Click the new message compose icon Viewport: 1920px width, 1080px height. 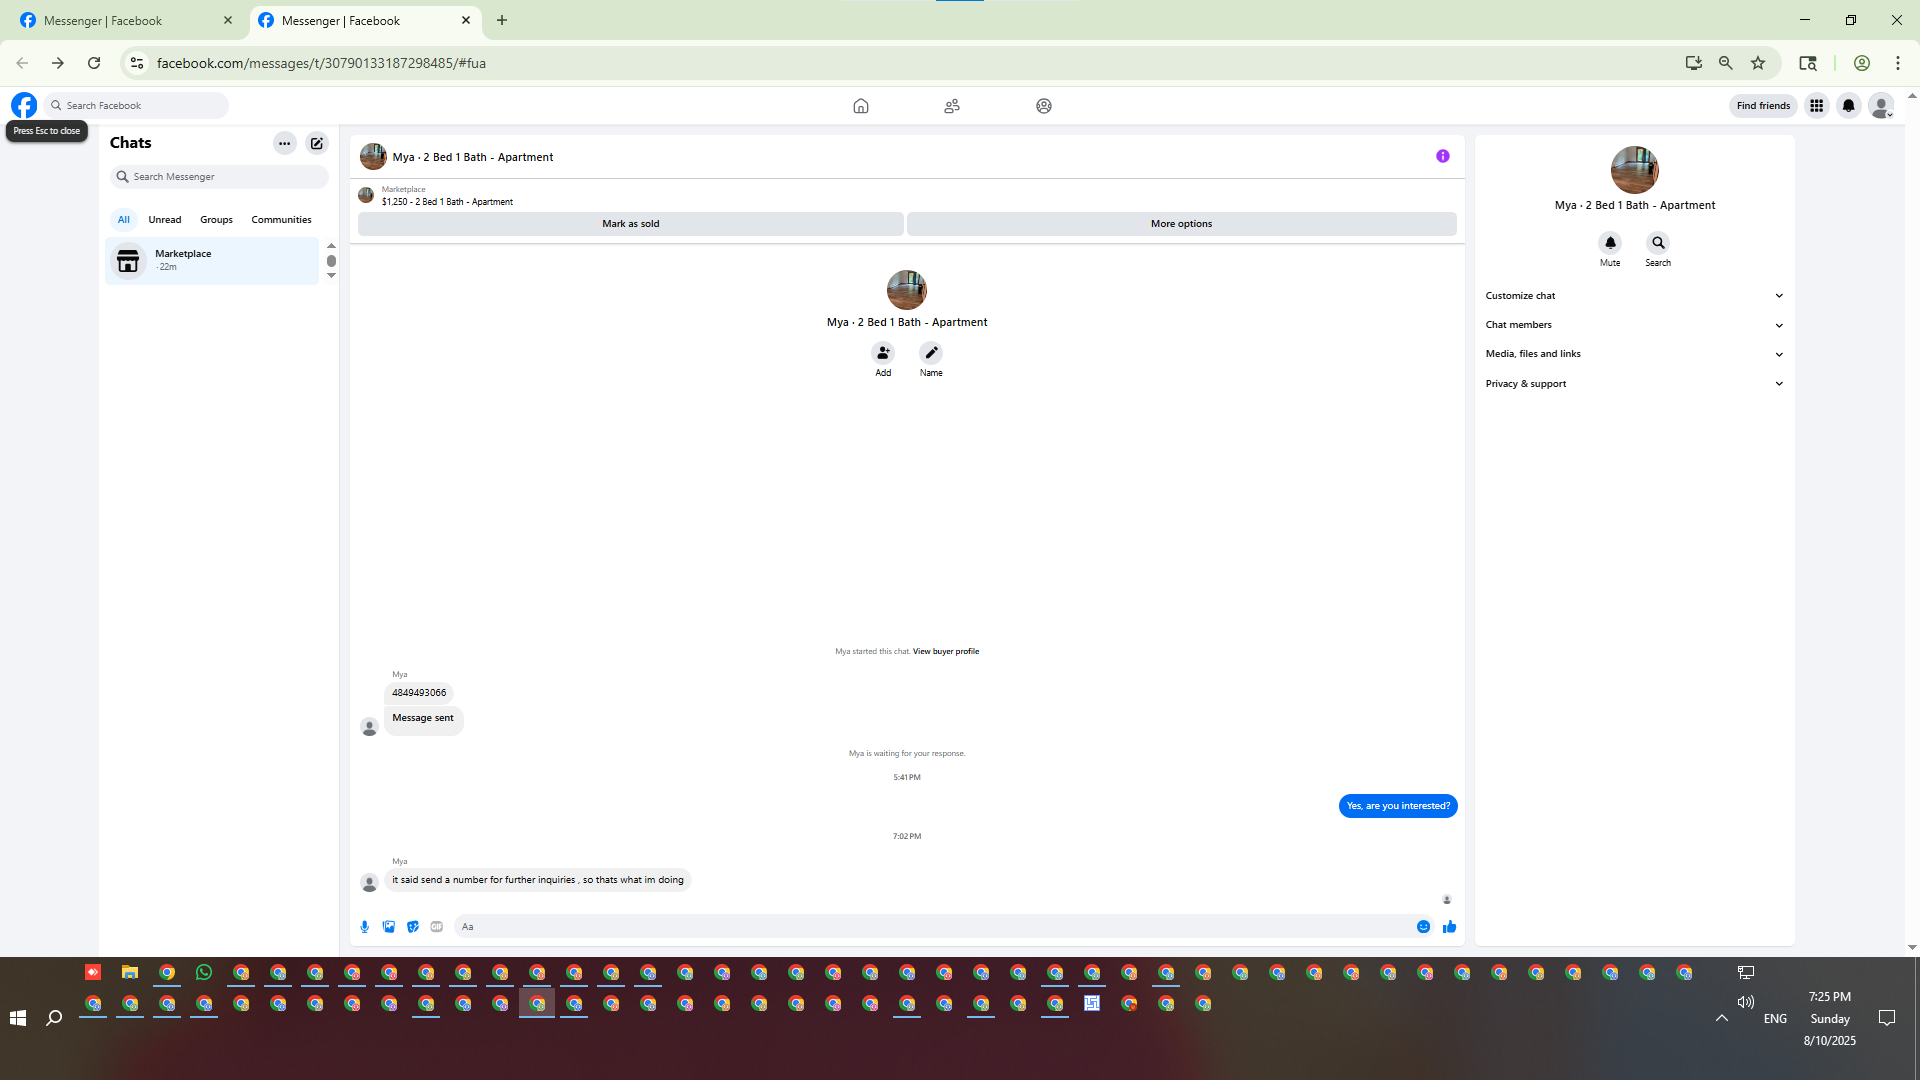(x=317, y=143)
